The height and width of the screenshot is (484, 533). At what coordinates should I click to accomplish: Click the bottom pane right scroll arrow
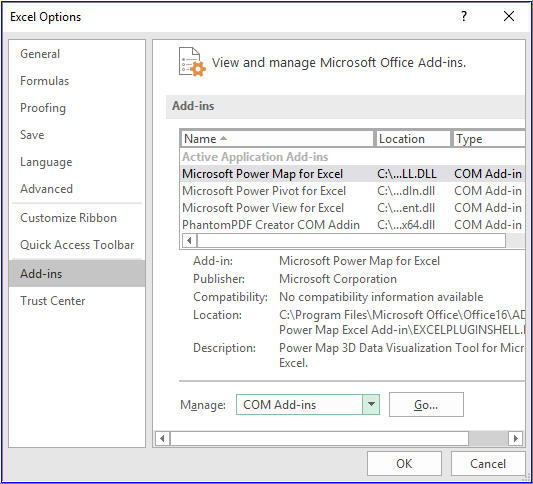515,438
